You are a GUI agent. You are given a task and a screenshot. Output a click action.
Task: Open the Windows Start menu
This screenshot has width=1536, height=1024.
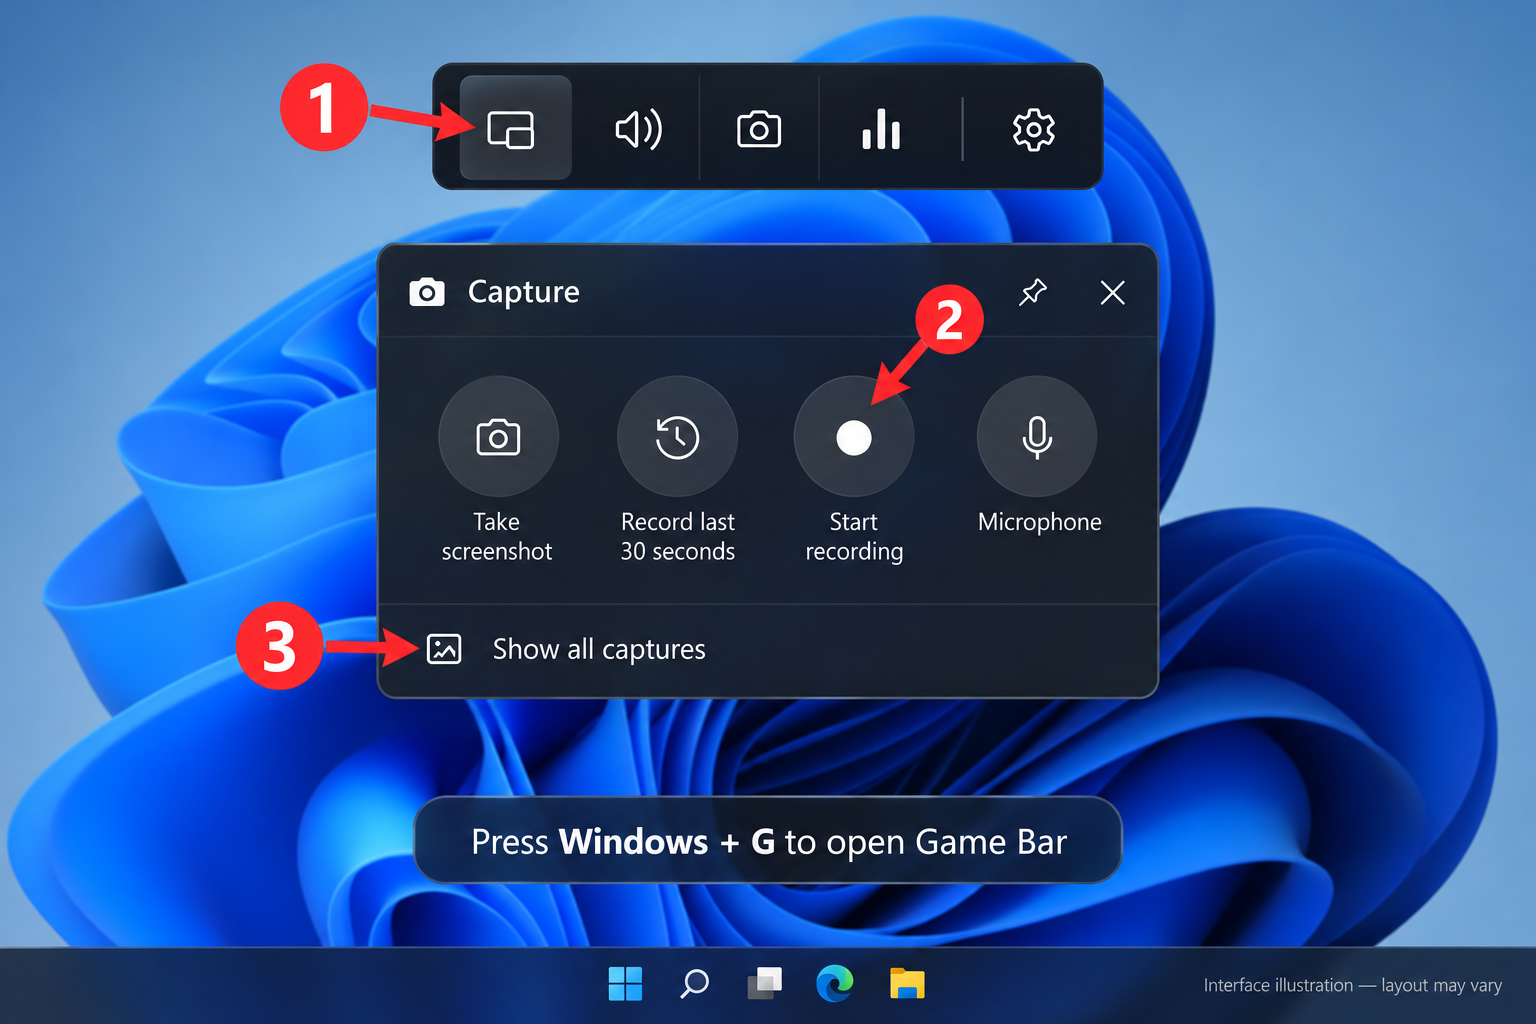(626, 984)
